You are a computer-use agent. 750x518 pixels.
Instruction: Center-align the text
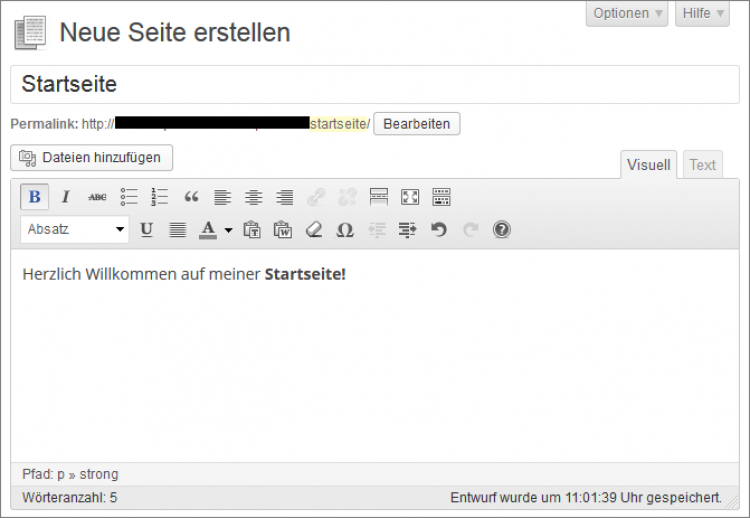[254, 197]
